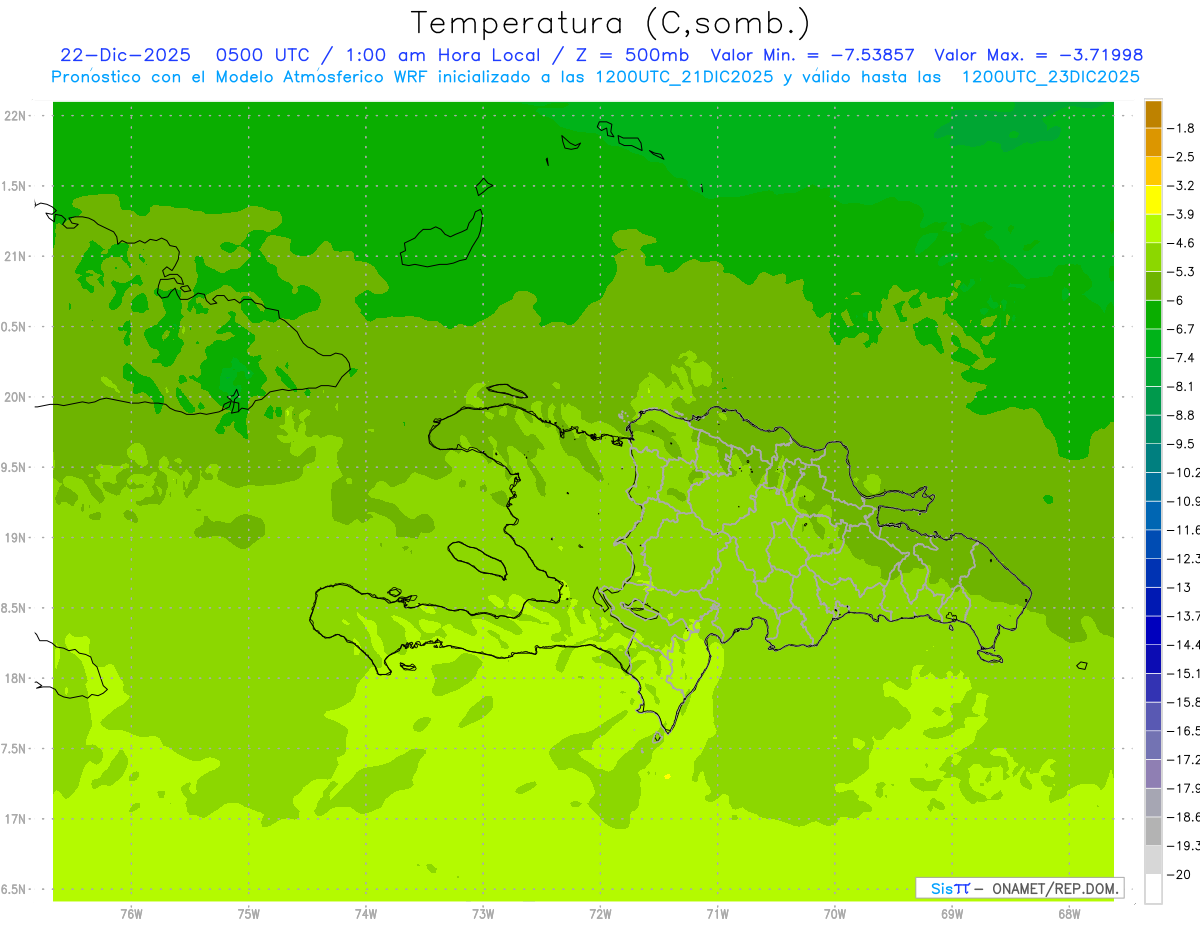Click the "70W" longitude axis label

[835, 914]
